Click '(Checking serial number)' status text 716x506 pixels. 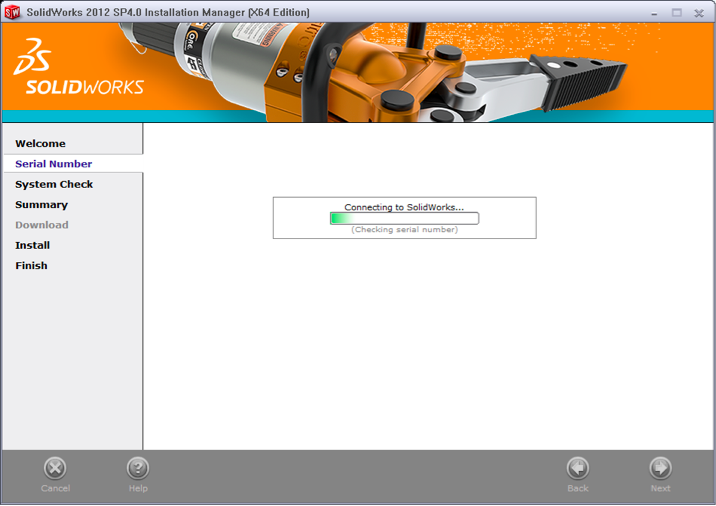405,229
